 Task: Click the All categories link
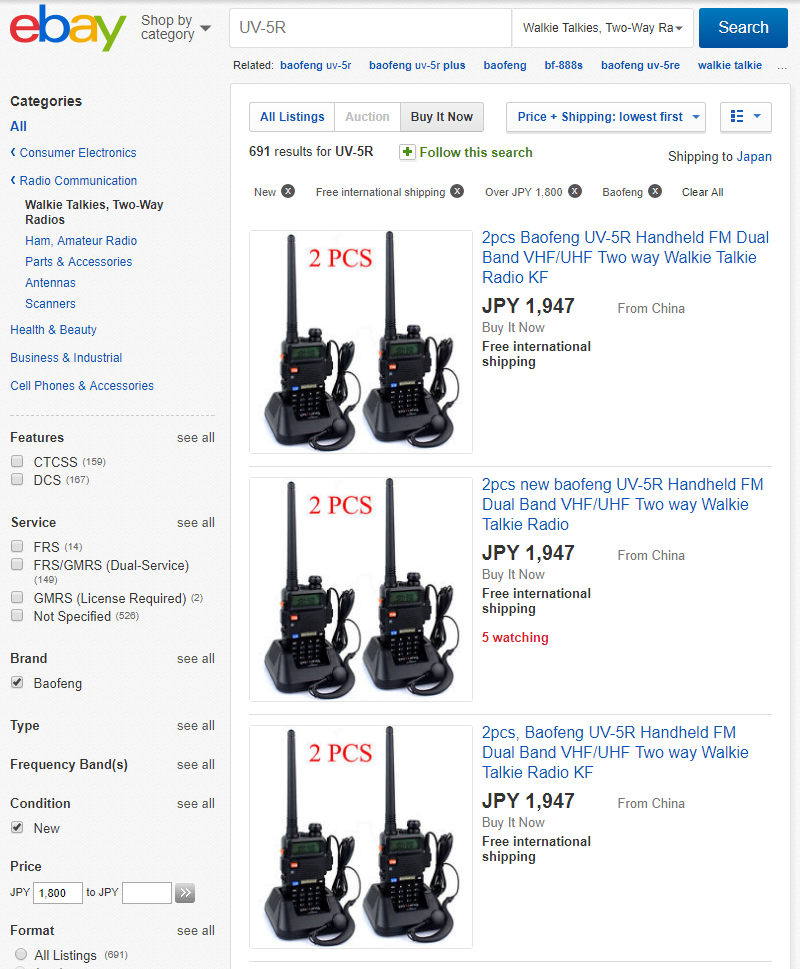(x=19, y=127)
